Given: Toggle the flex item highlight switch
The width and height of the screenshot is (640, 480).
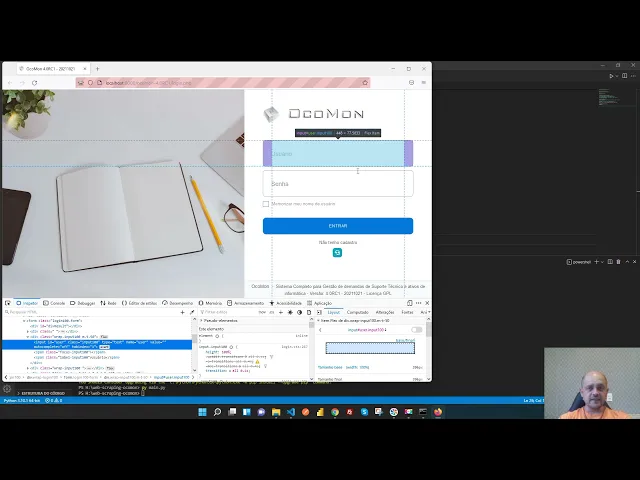Looking at the screenshot, I should pyautogui.click(x=416, y=329).
